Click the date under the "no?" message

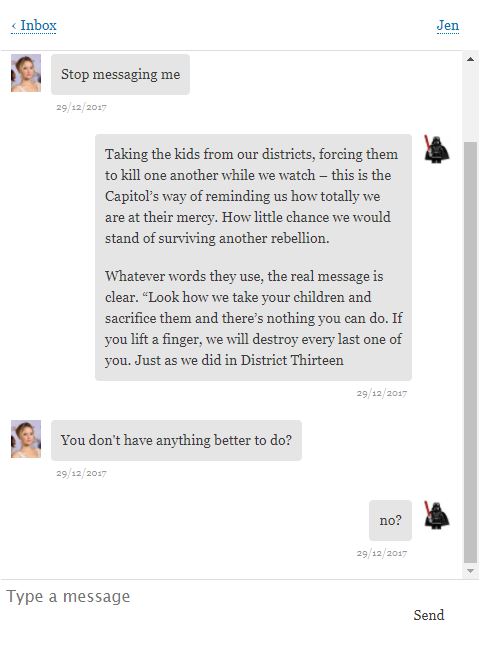point(382,553)
